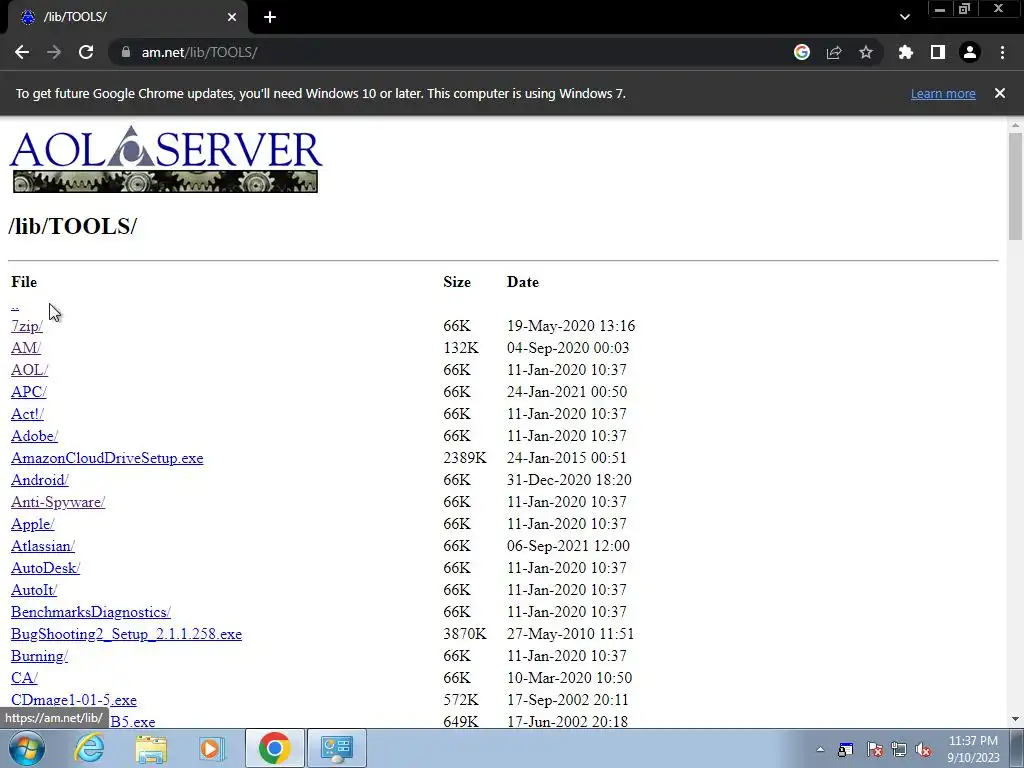Open the Windows Start menu
The height and width of the screenshot is (768, 1024).
[x=27, y=748]
